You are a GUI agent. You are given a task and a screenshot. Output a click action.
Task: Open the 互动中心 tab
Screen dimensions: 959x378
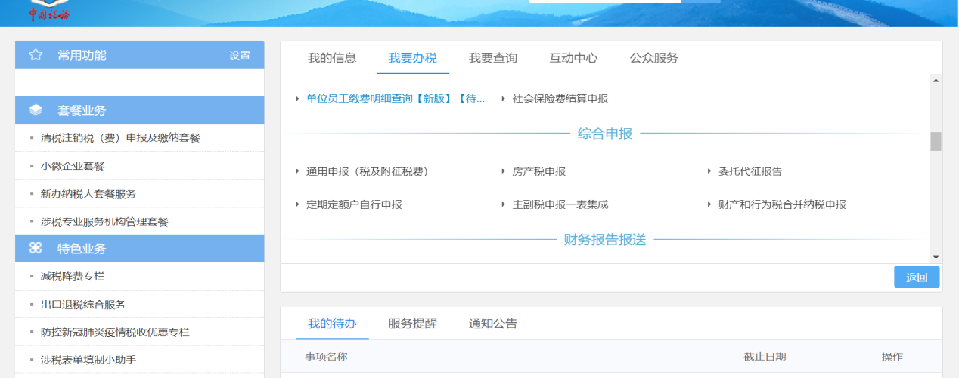573,58
